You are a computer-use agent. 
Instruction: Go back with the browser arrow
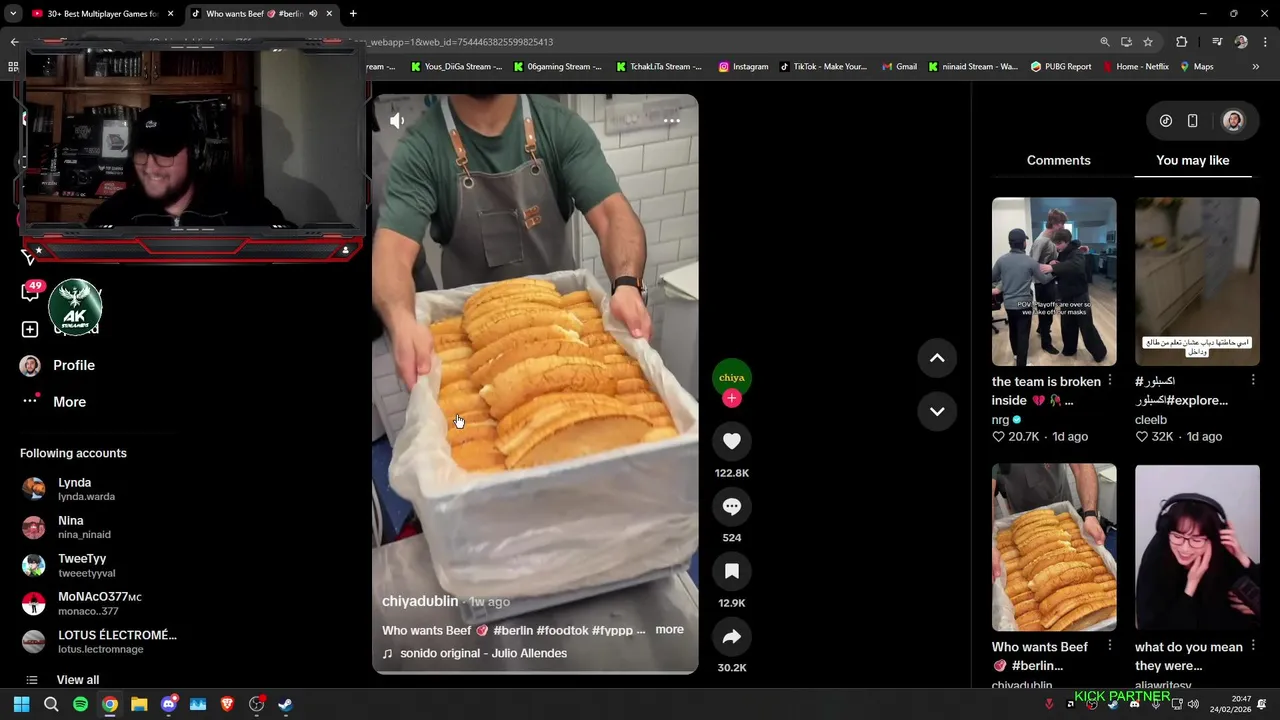click(x=14, y=42)
